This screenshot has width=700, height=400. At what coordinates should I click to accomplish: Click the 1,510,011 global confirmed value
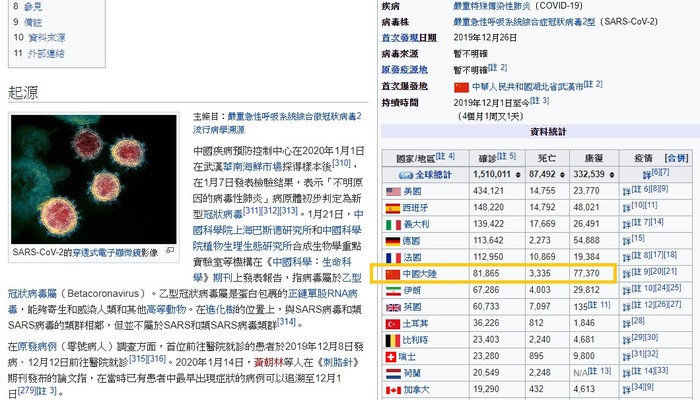pos(492,175)
